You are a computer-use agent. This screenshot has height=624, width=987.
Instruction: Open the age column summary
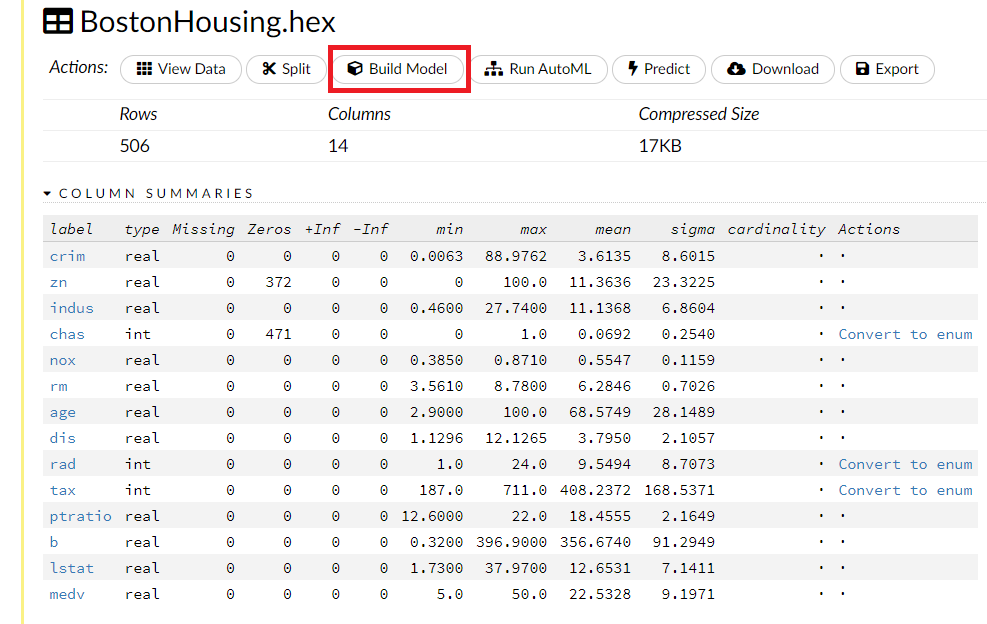(x=62, y=412)
